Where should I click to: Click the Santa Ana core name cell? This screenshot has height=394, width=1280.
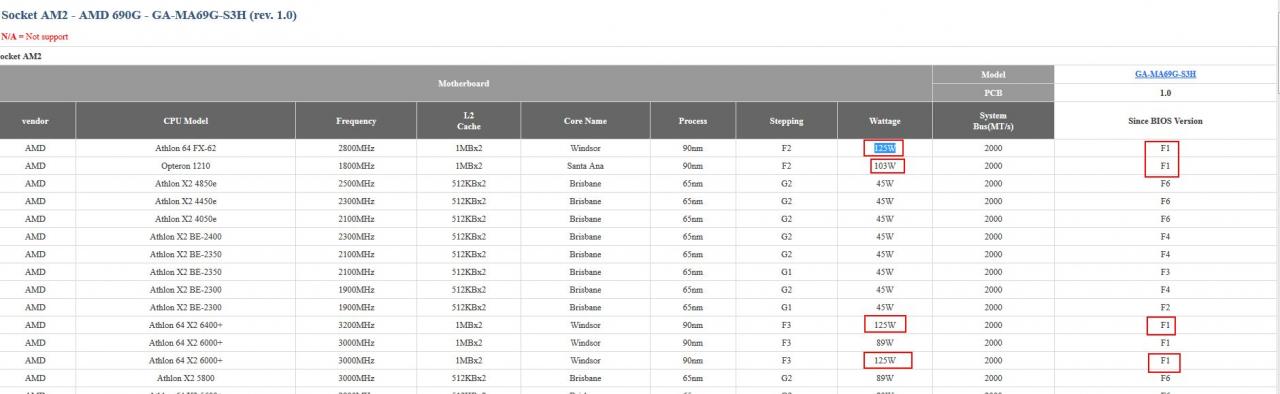(585, 166)
